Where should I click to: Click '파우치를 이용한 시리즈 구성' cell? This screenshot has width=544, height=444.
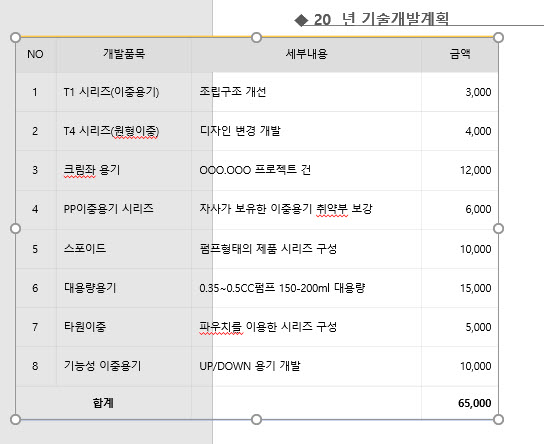306,327
